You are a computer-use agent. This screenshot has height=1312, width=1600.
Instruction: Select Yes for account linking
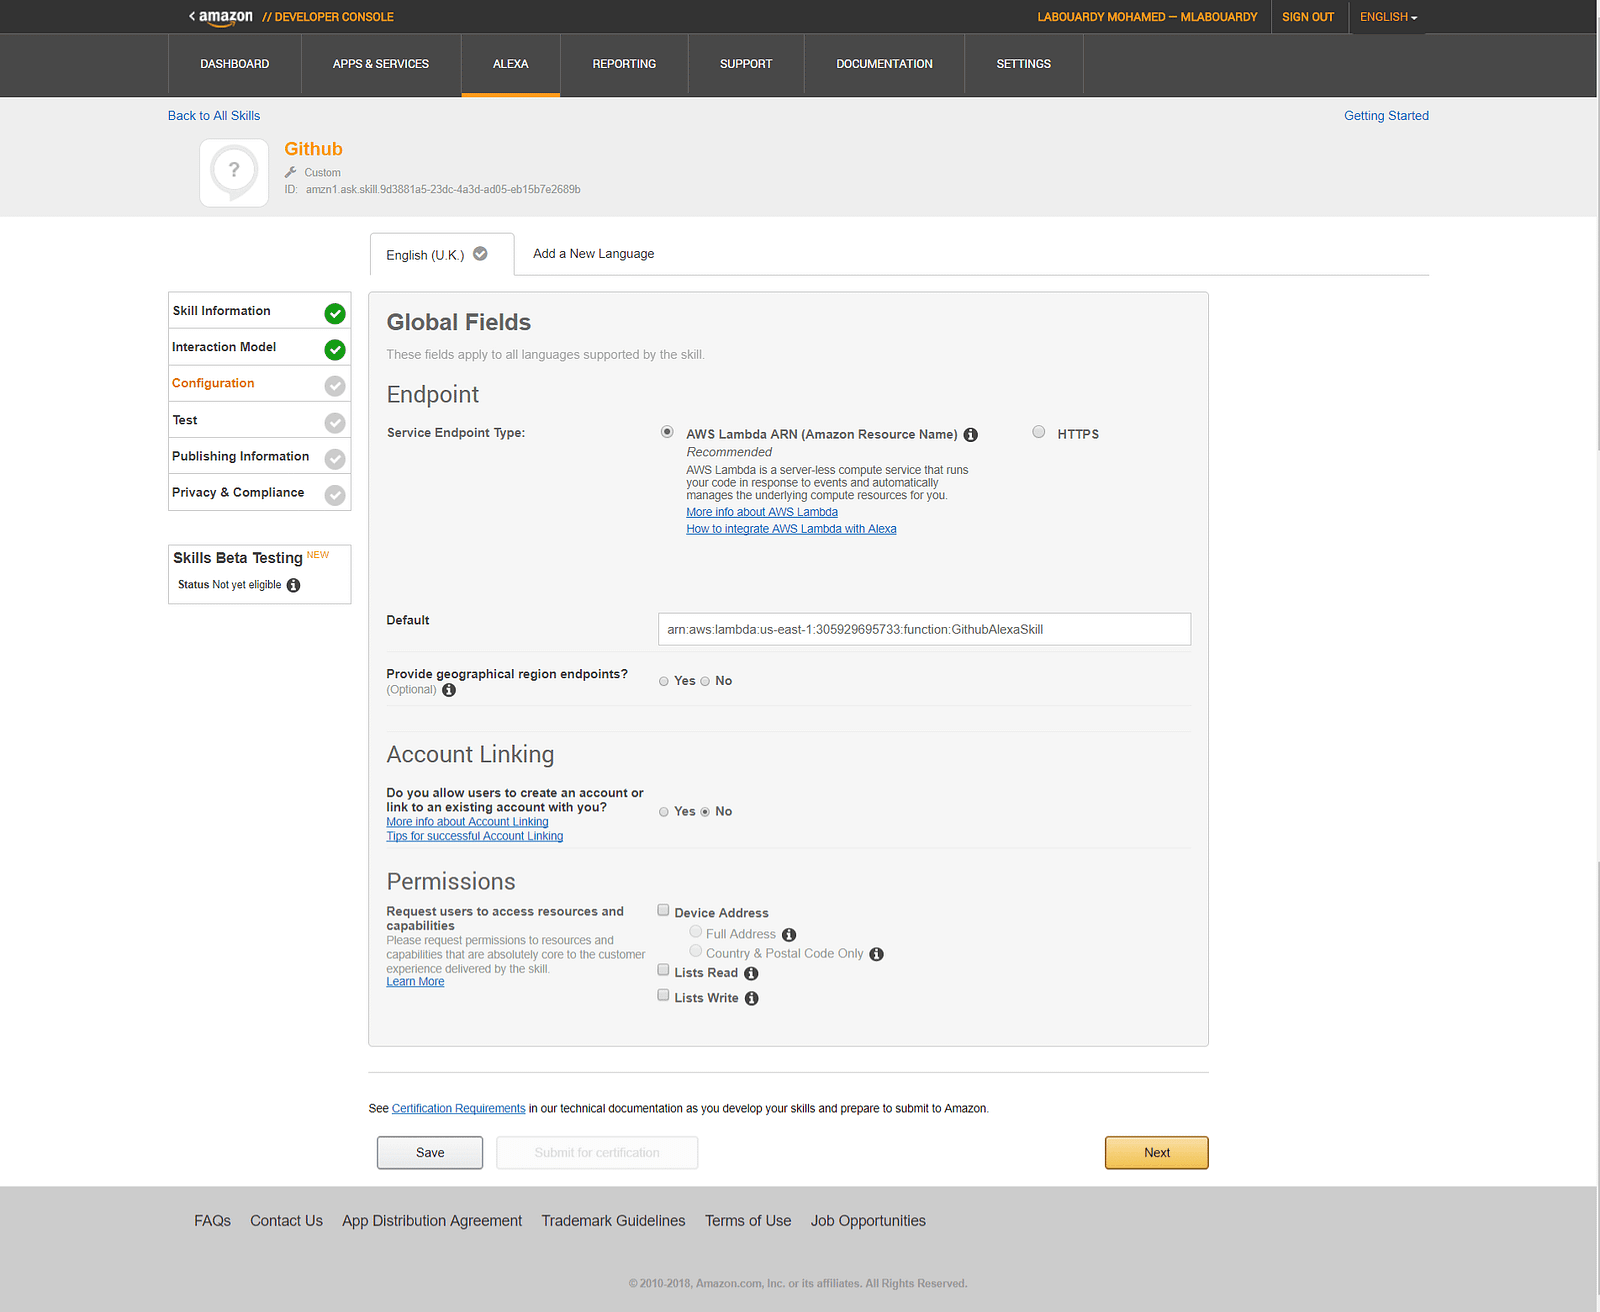[664, 812]
